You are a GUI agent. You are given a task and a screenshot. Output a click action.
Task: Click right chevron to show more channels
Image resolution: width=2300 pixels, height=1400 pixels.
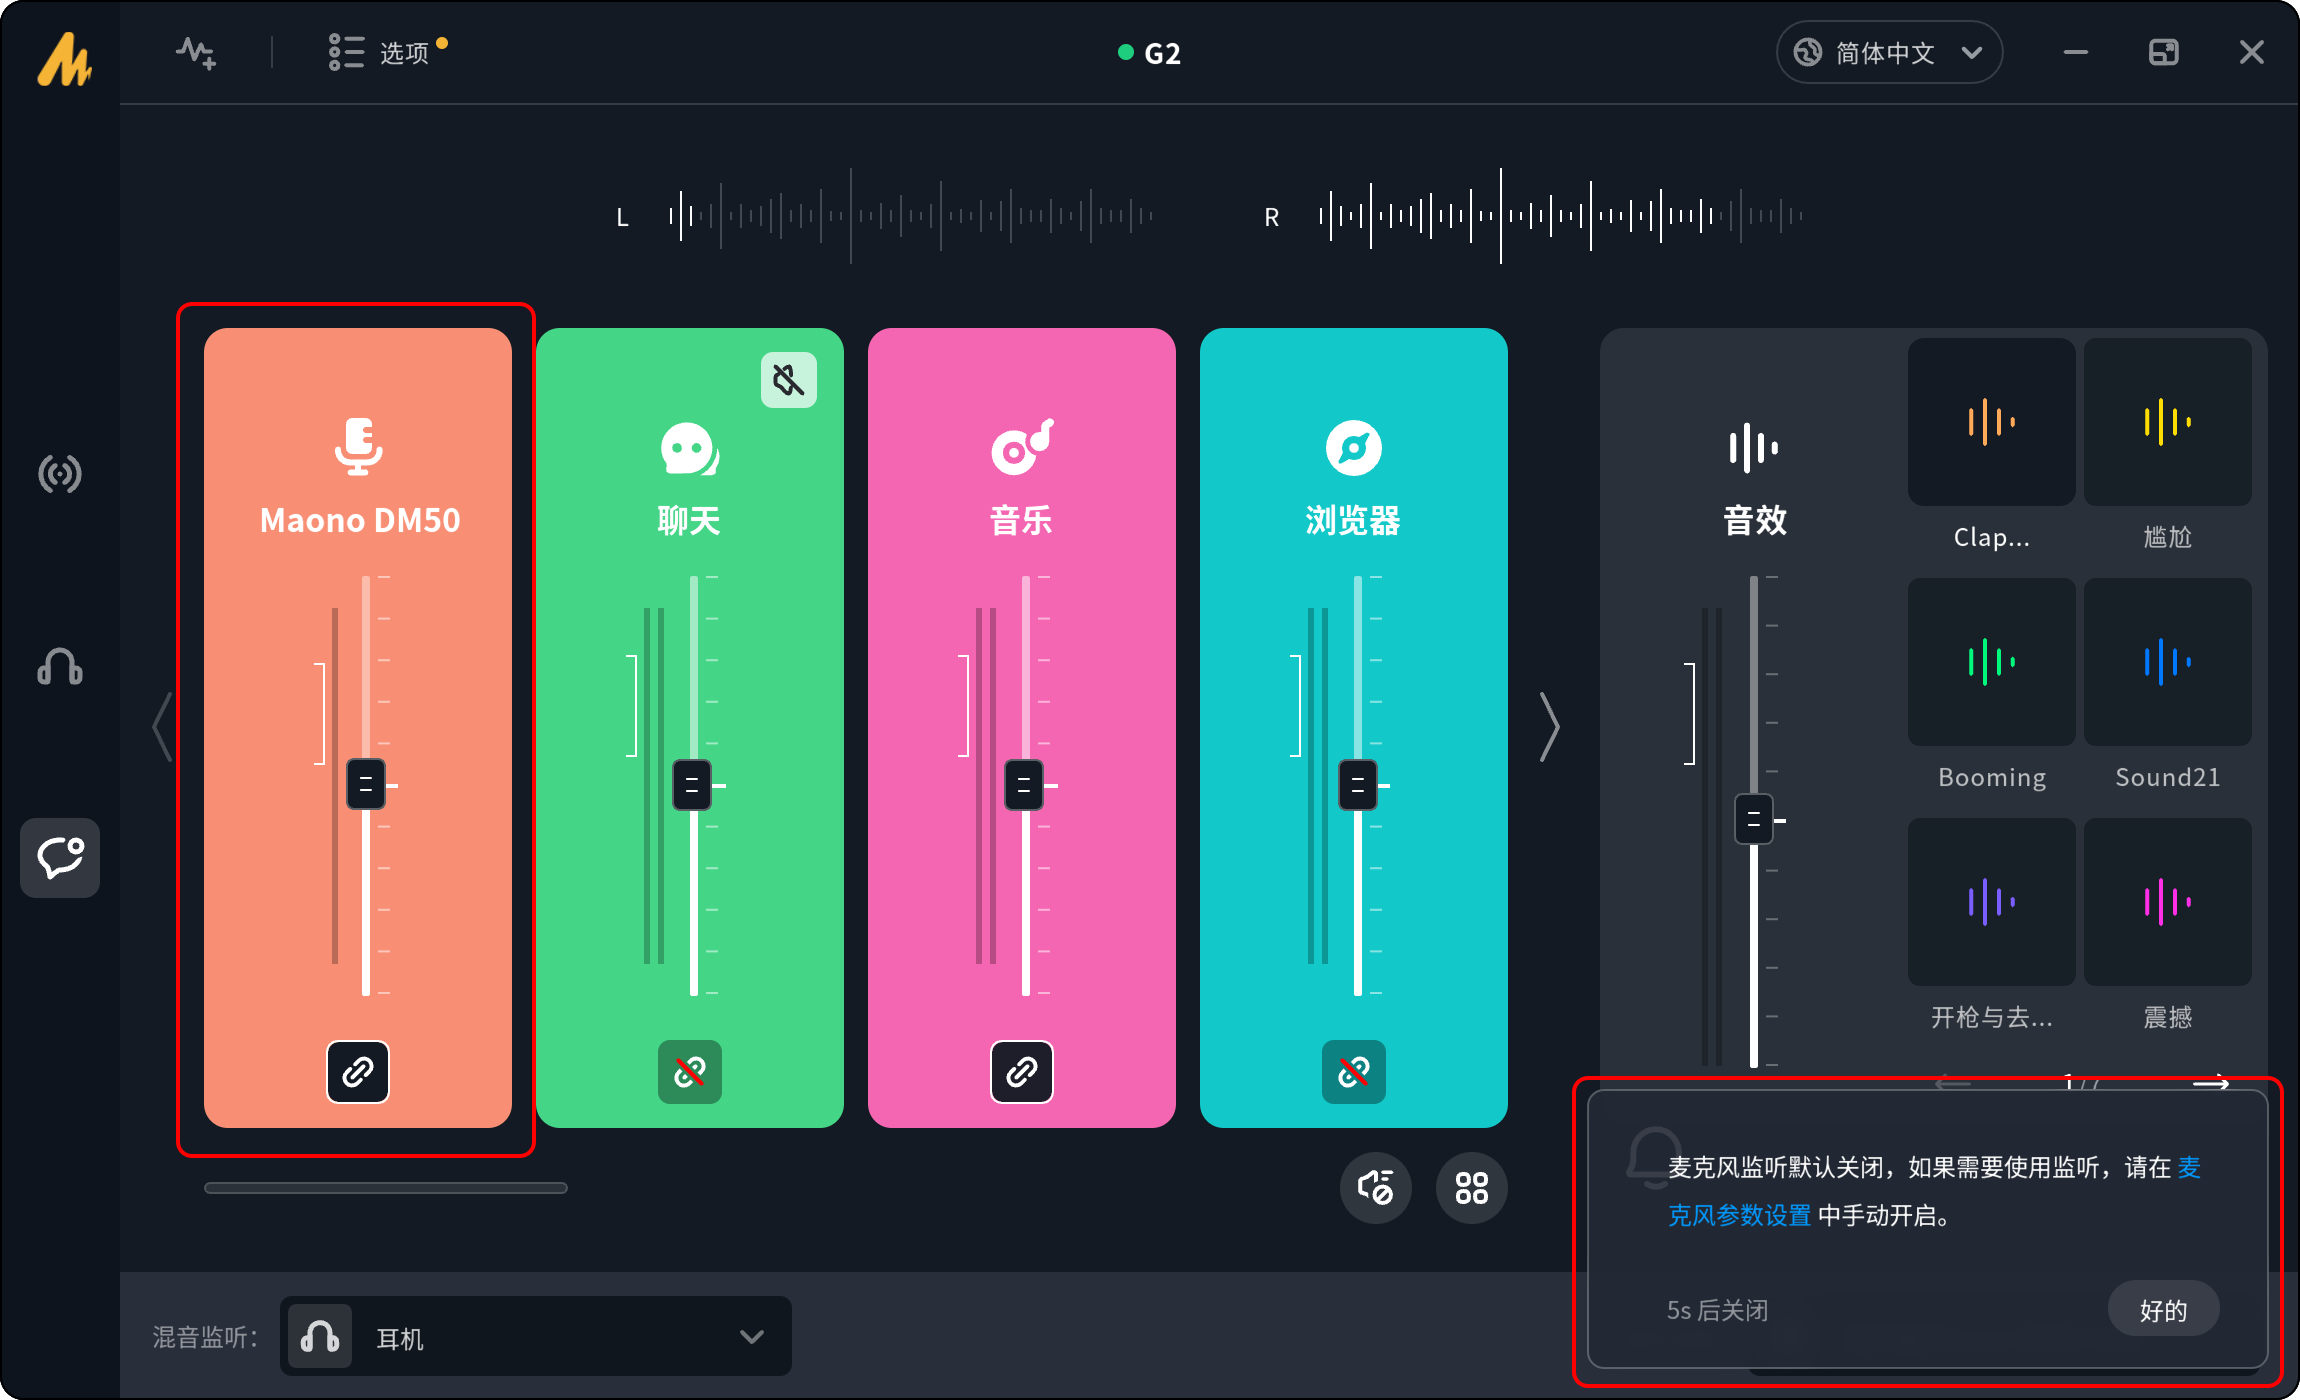[1549, 727]
